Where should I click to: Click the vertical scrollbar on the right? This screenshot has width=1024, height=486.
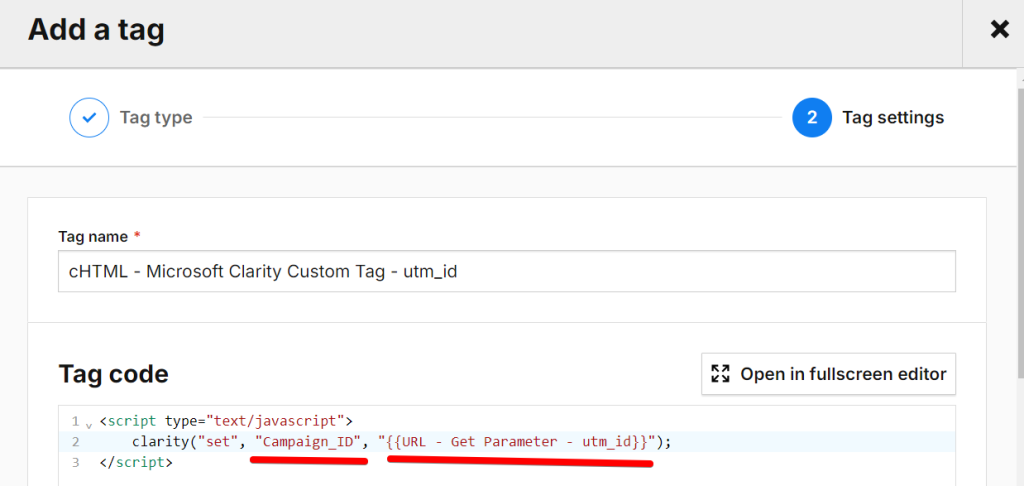point(1019,229)
